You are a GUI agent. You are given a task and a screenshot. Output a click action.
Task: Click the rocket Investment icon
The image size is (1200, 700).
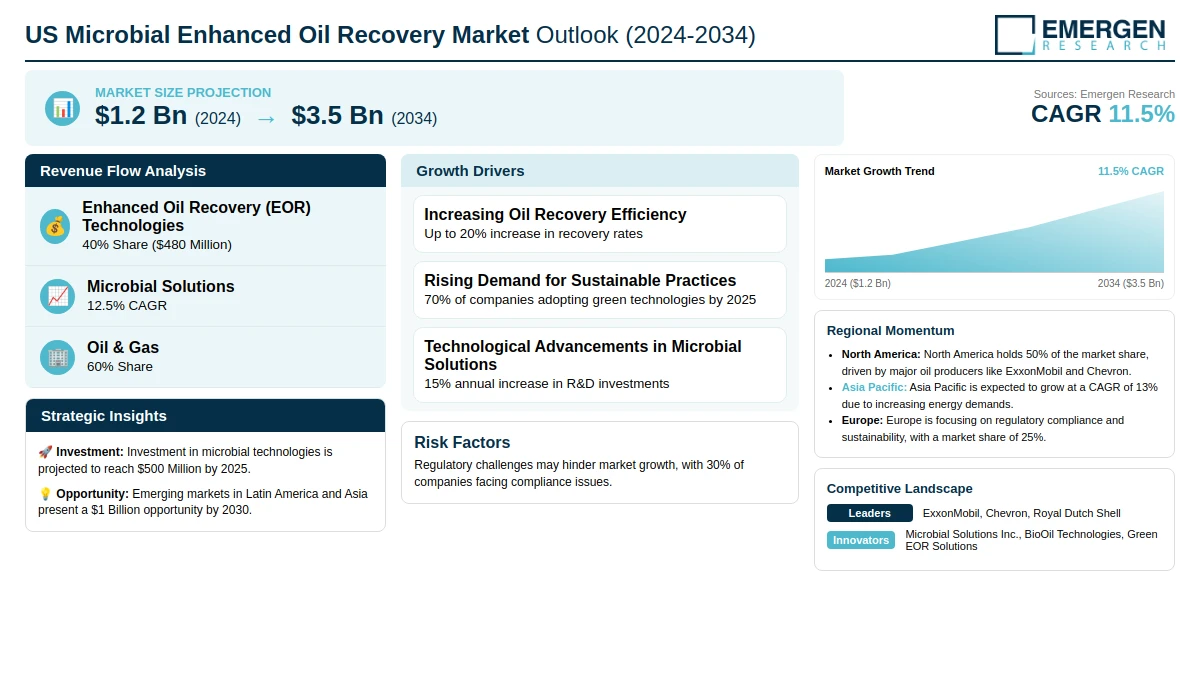(45, 452)
